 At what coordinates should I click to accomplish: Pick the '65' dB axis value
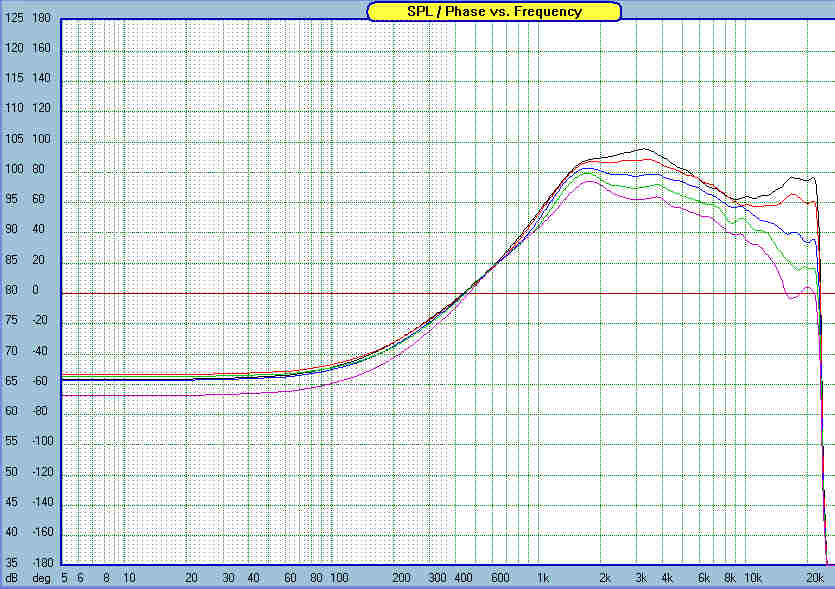(x=11, y=381)
